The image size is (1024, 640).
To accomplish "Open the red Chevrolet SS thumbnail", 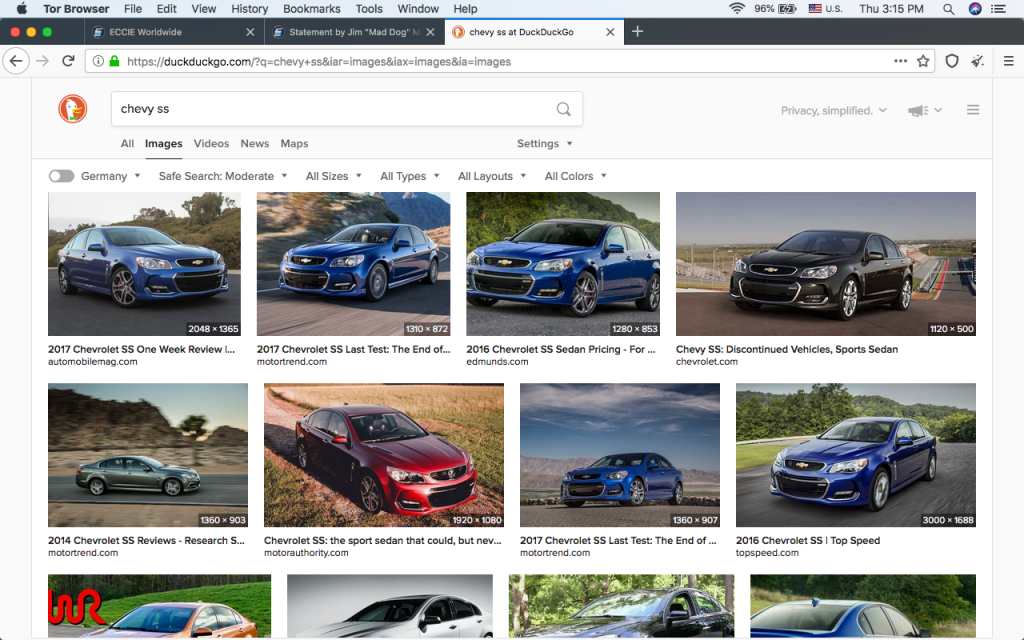I will [x=384, y=455].
